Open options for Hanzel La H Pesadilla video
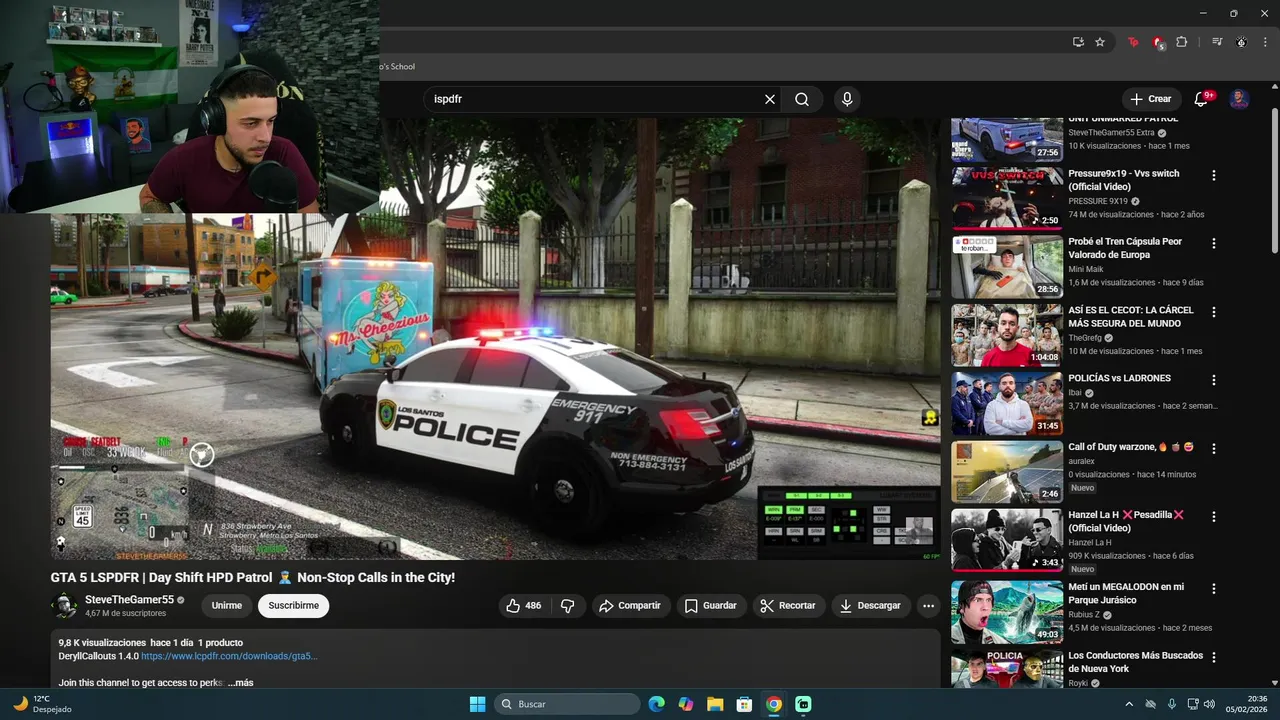The width and height of the screenshot is (1280, 720). (1214, 517)
